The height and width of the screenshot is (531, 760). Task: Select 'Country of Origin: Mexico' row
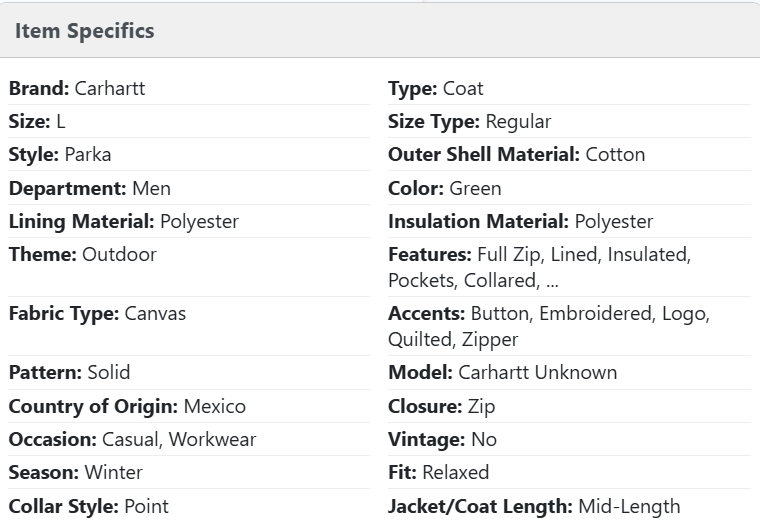coord(190,406)
